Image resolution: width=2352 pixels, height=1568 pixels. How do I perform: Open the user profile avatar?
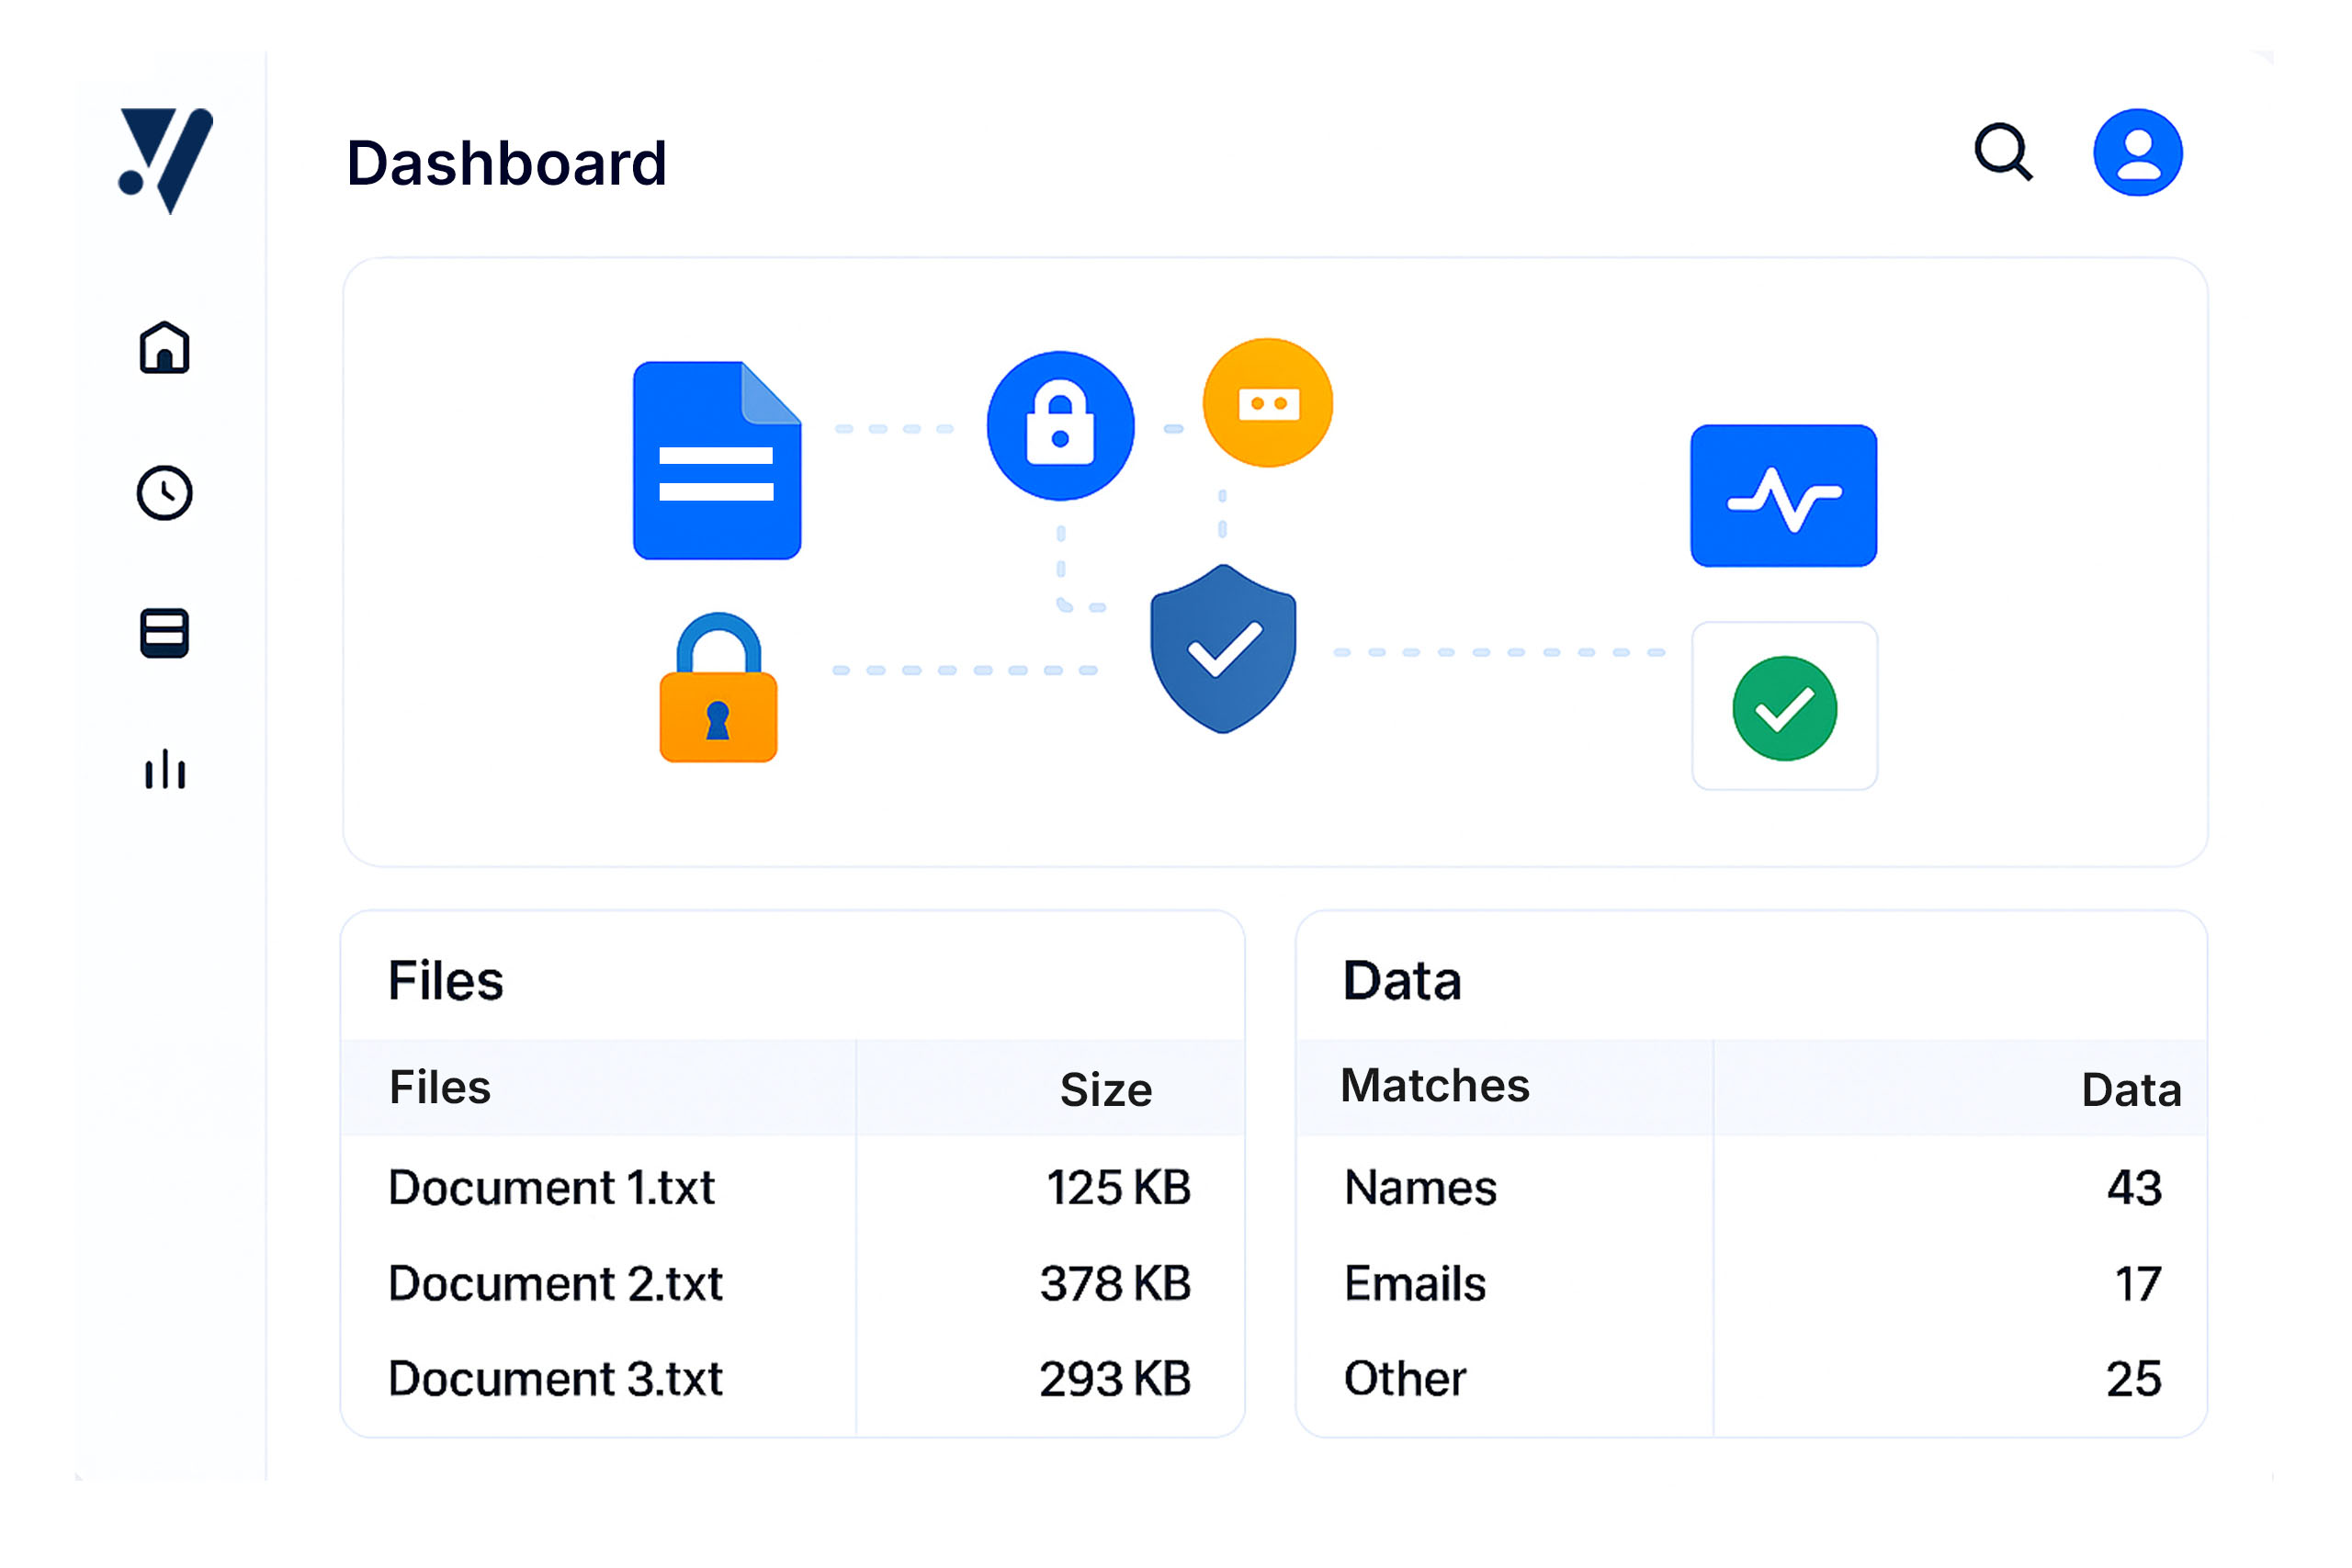click(2137, 153)
